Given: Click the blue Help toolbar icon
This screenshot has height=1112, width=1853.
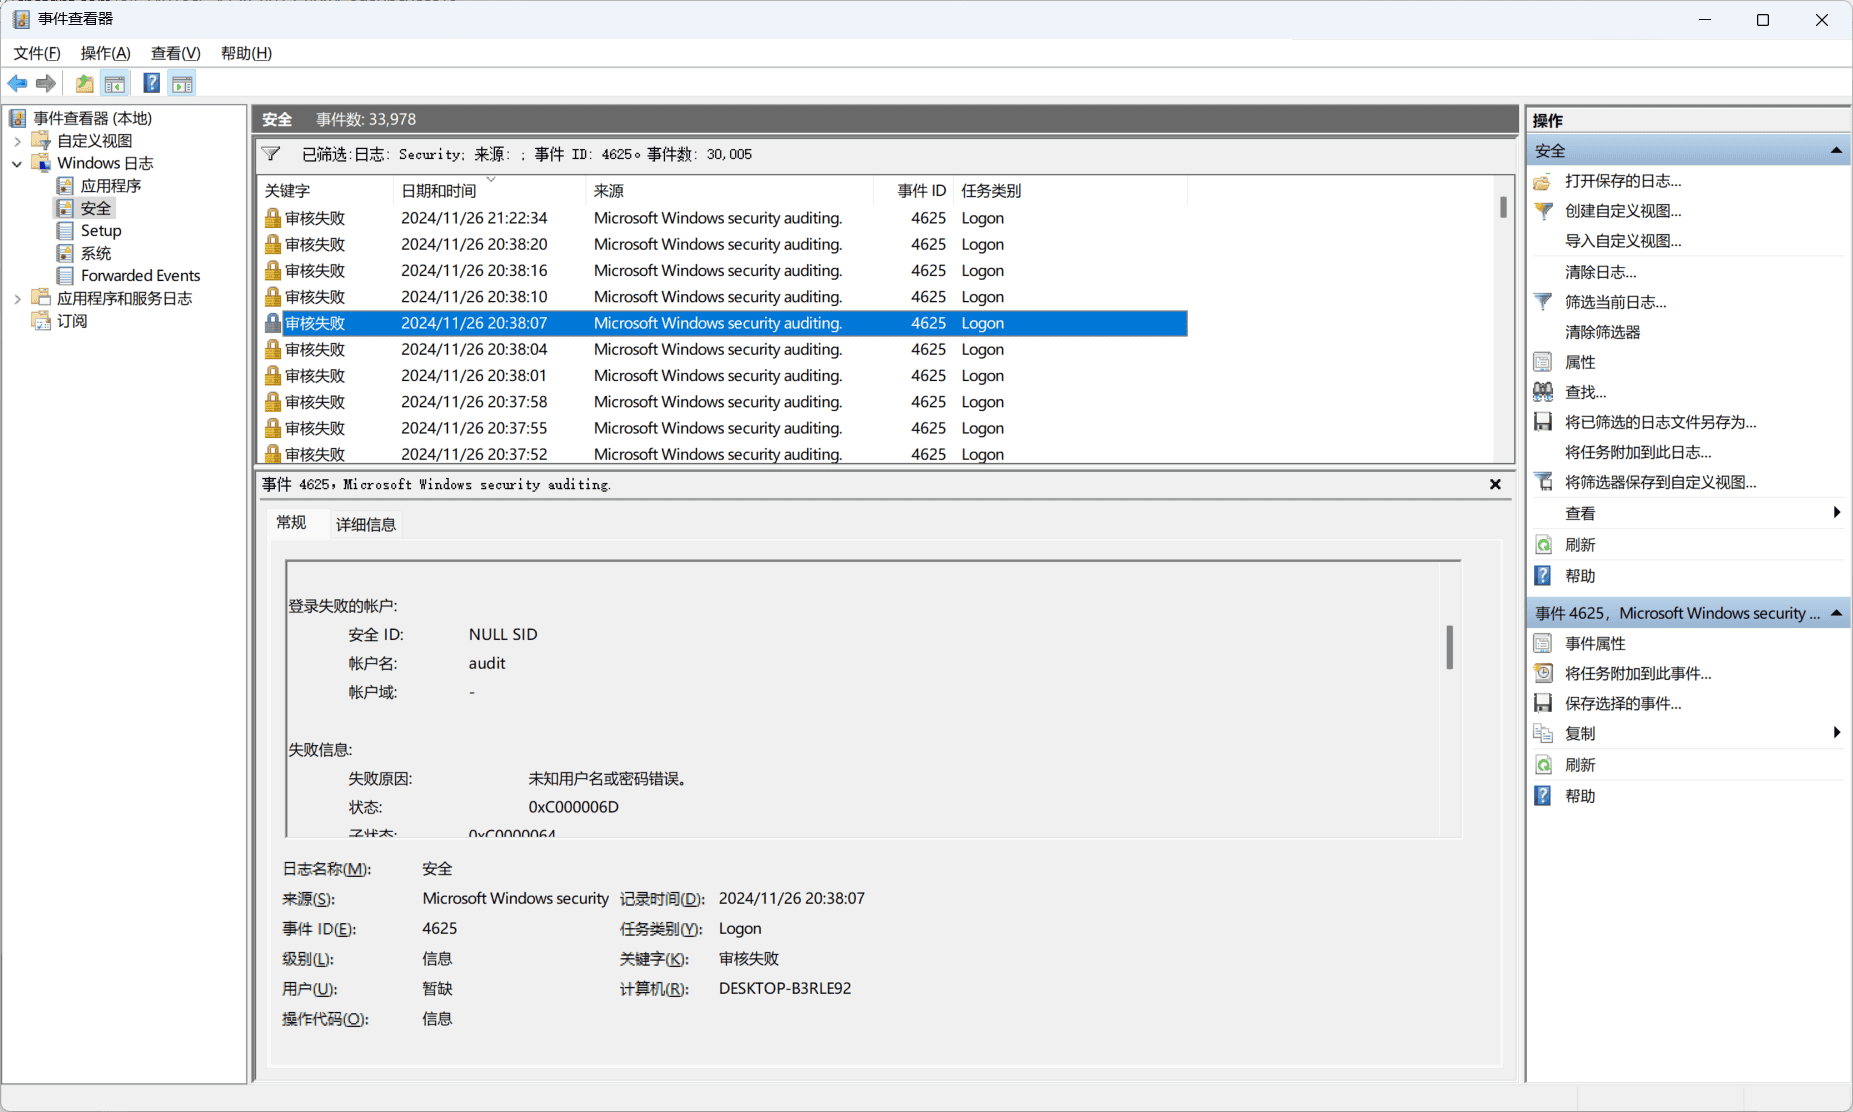Looking at the screenshot, I should (x=151, y=84).
